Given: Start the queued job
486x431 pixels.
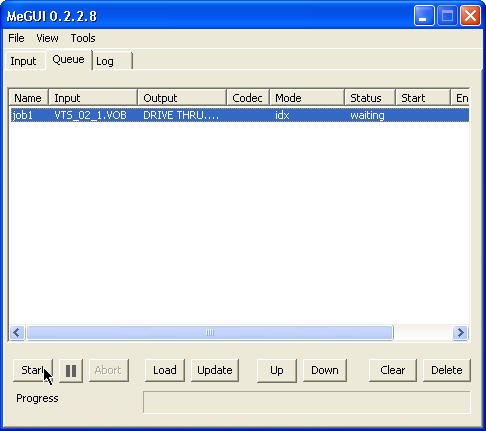Looking at the screenshot, I should tap(33, 370).
